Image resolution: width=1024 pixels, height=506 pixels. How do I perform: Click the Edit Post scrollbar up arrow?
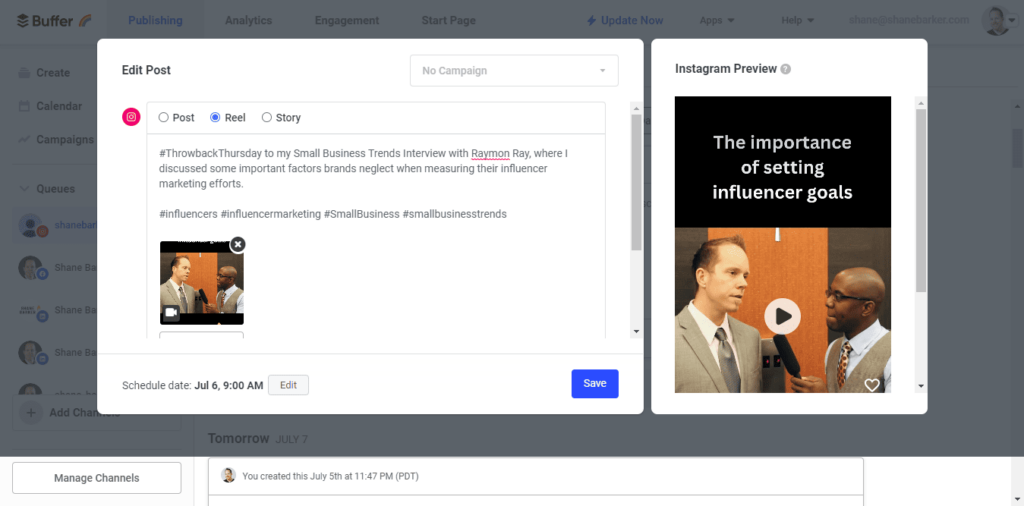coord(637,108)
